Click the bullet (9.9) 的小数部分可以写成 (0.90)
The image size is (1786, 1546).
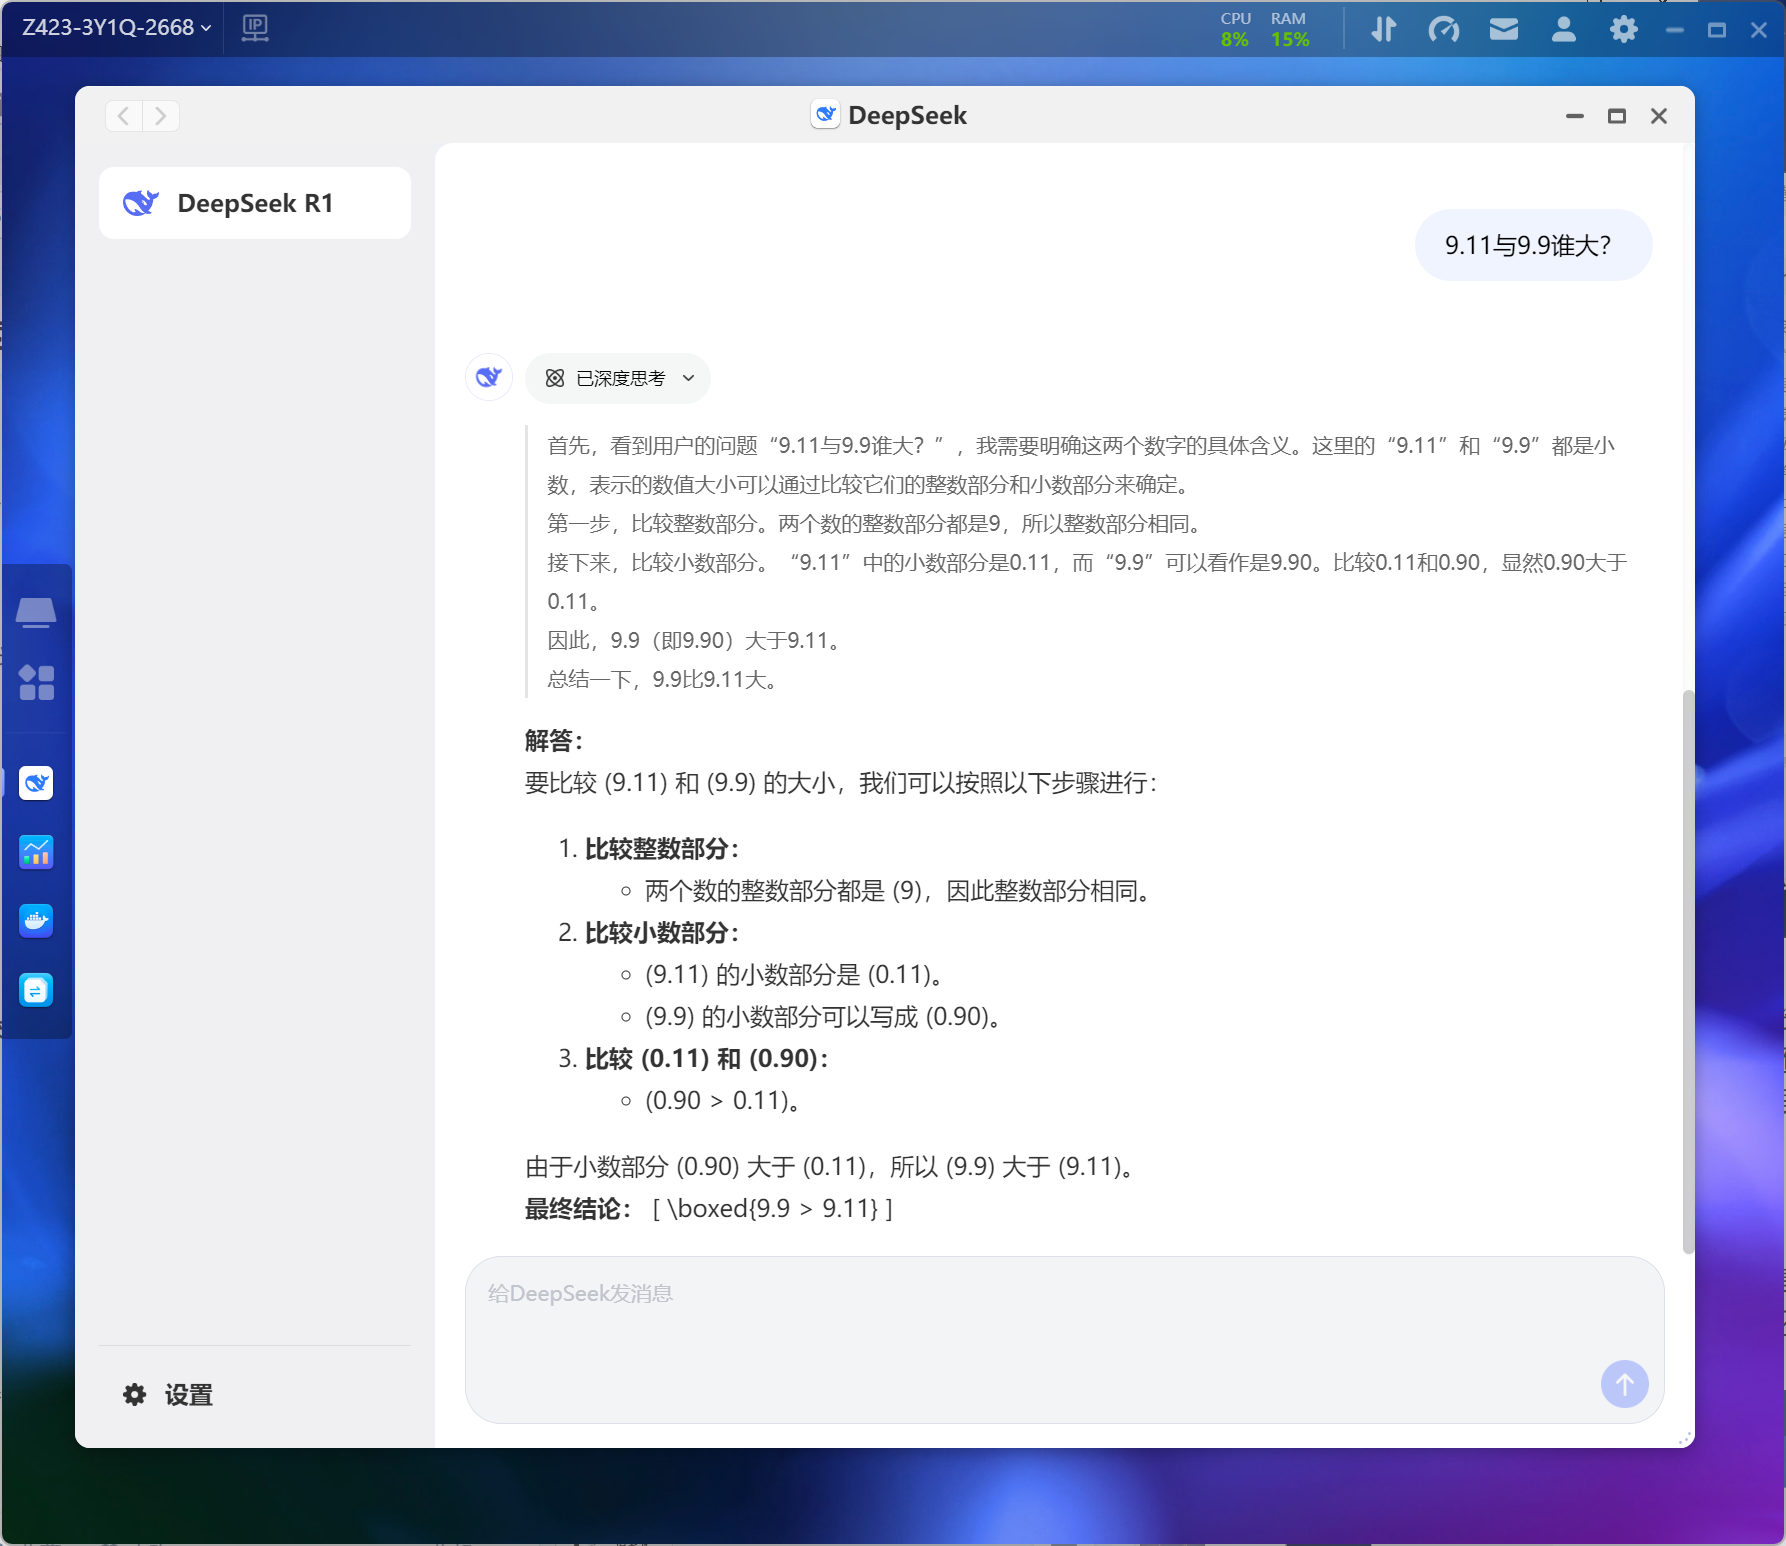pos(824,1017)
